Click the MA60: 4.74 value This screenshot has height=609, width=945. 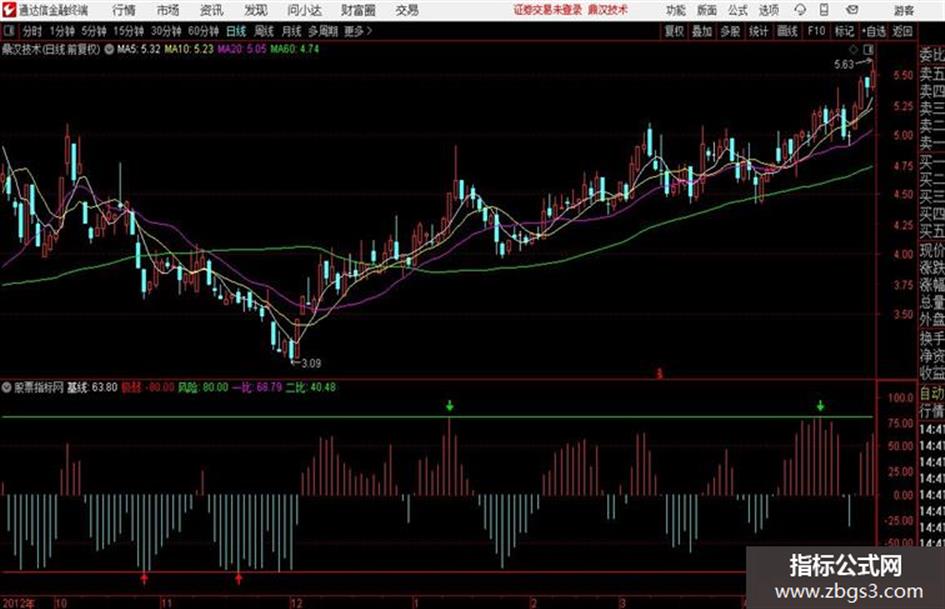pos(295,49)
